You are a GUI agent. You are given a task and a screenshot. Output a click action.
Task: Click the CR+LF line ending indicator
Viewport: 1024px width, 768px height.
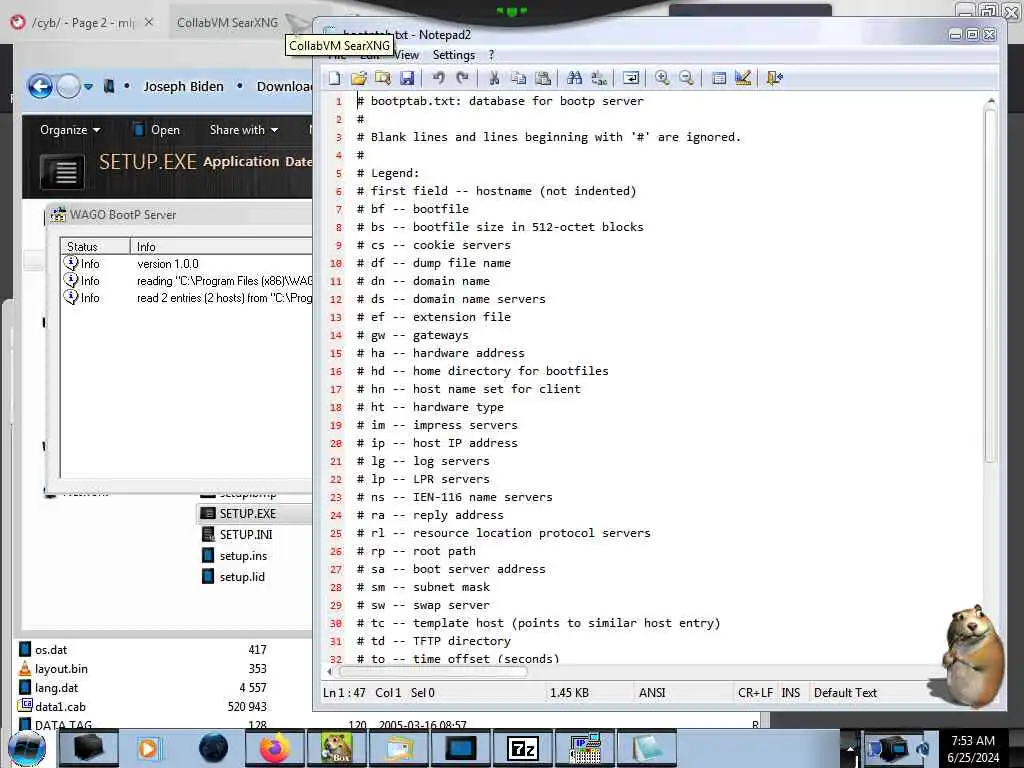[755, 693]
